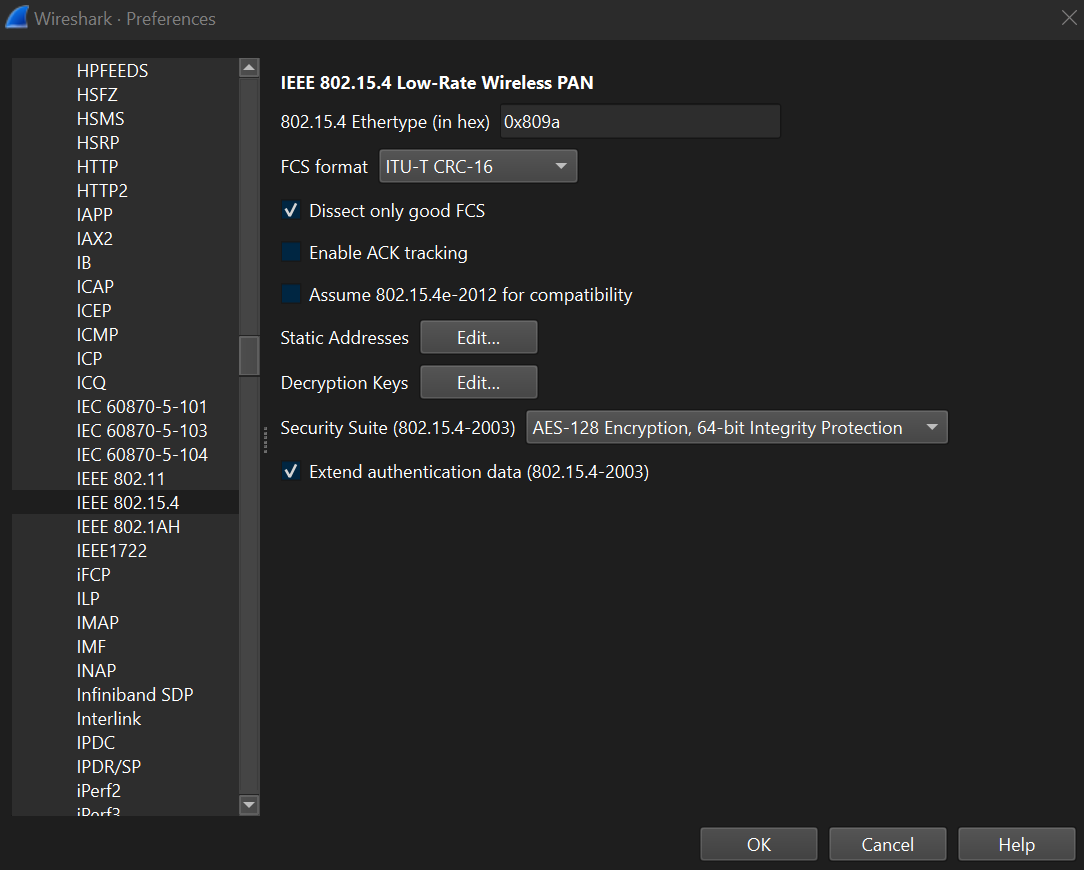Select the Infiniband SDP protocol entry
Image resolution: width=1084 pixels, height=870 pixels.
(x=134, y=694)
